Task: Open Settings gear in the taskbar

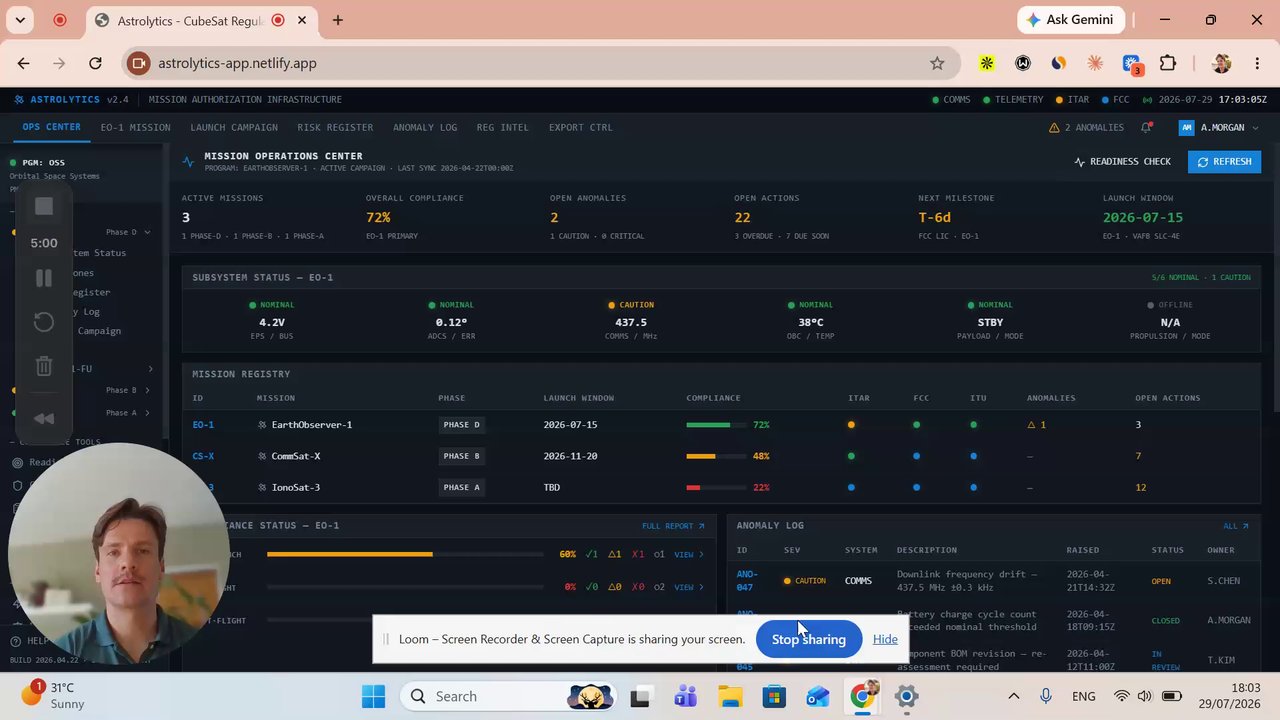Action: pos(906,696)
